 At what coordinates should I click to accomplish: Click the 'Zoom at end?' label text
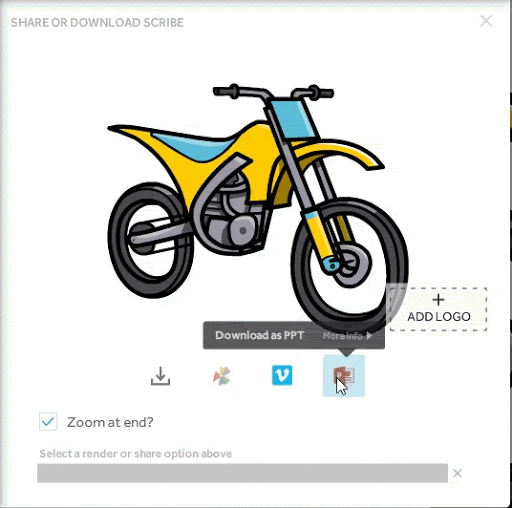pyautogui.click(x=110, y=422)
